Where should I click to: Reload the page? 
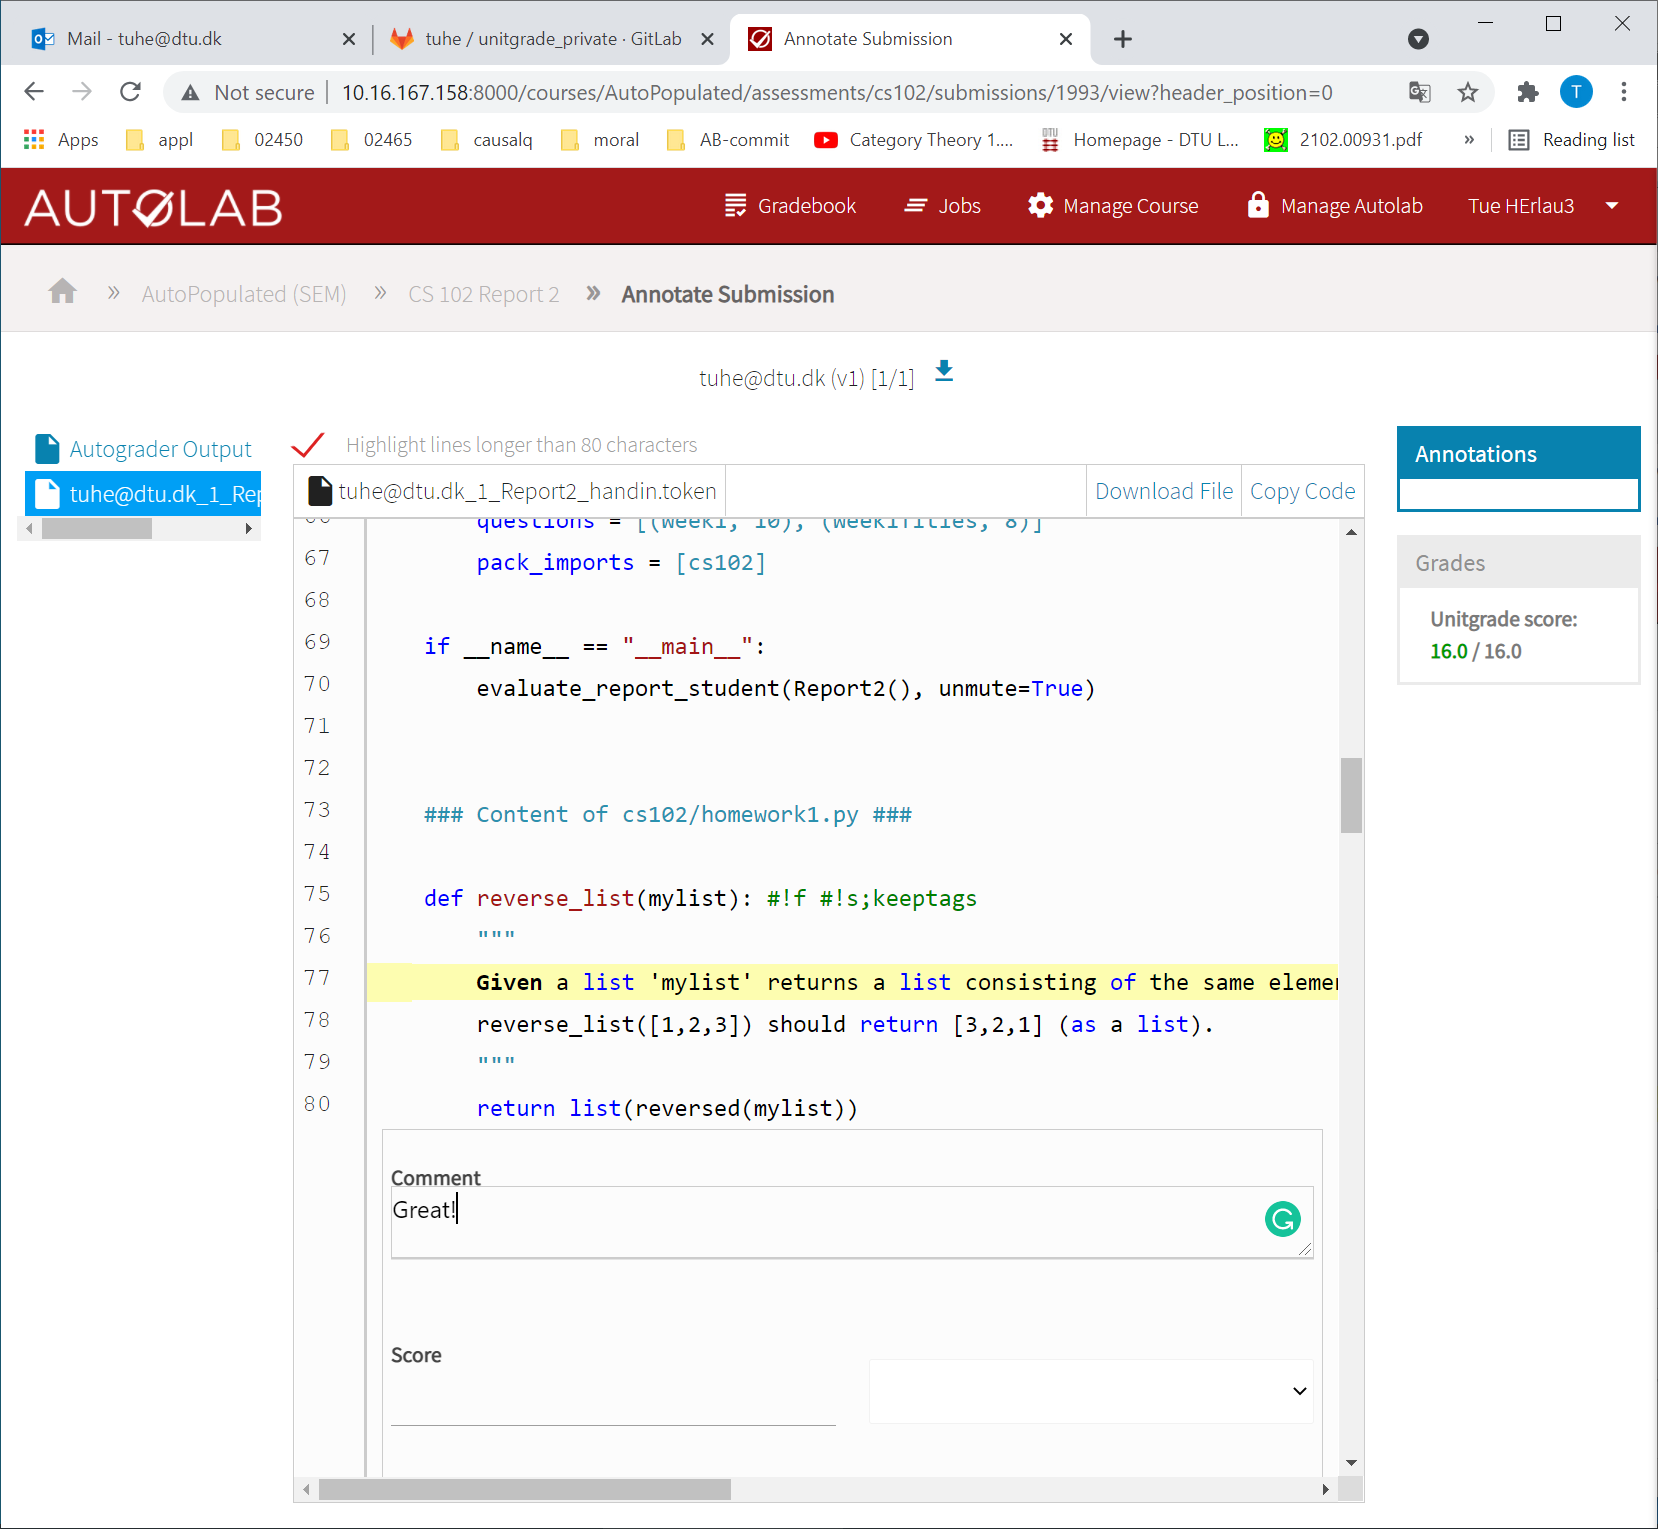click(131, 93)
